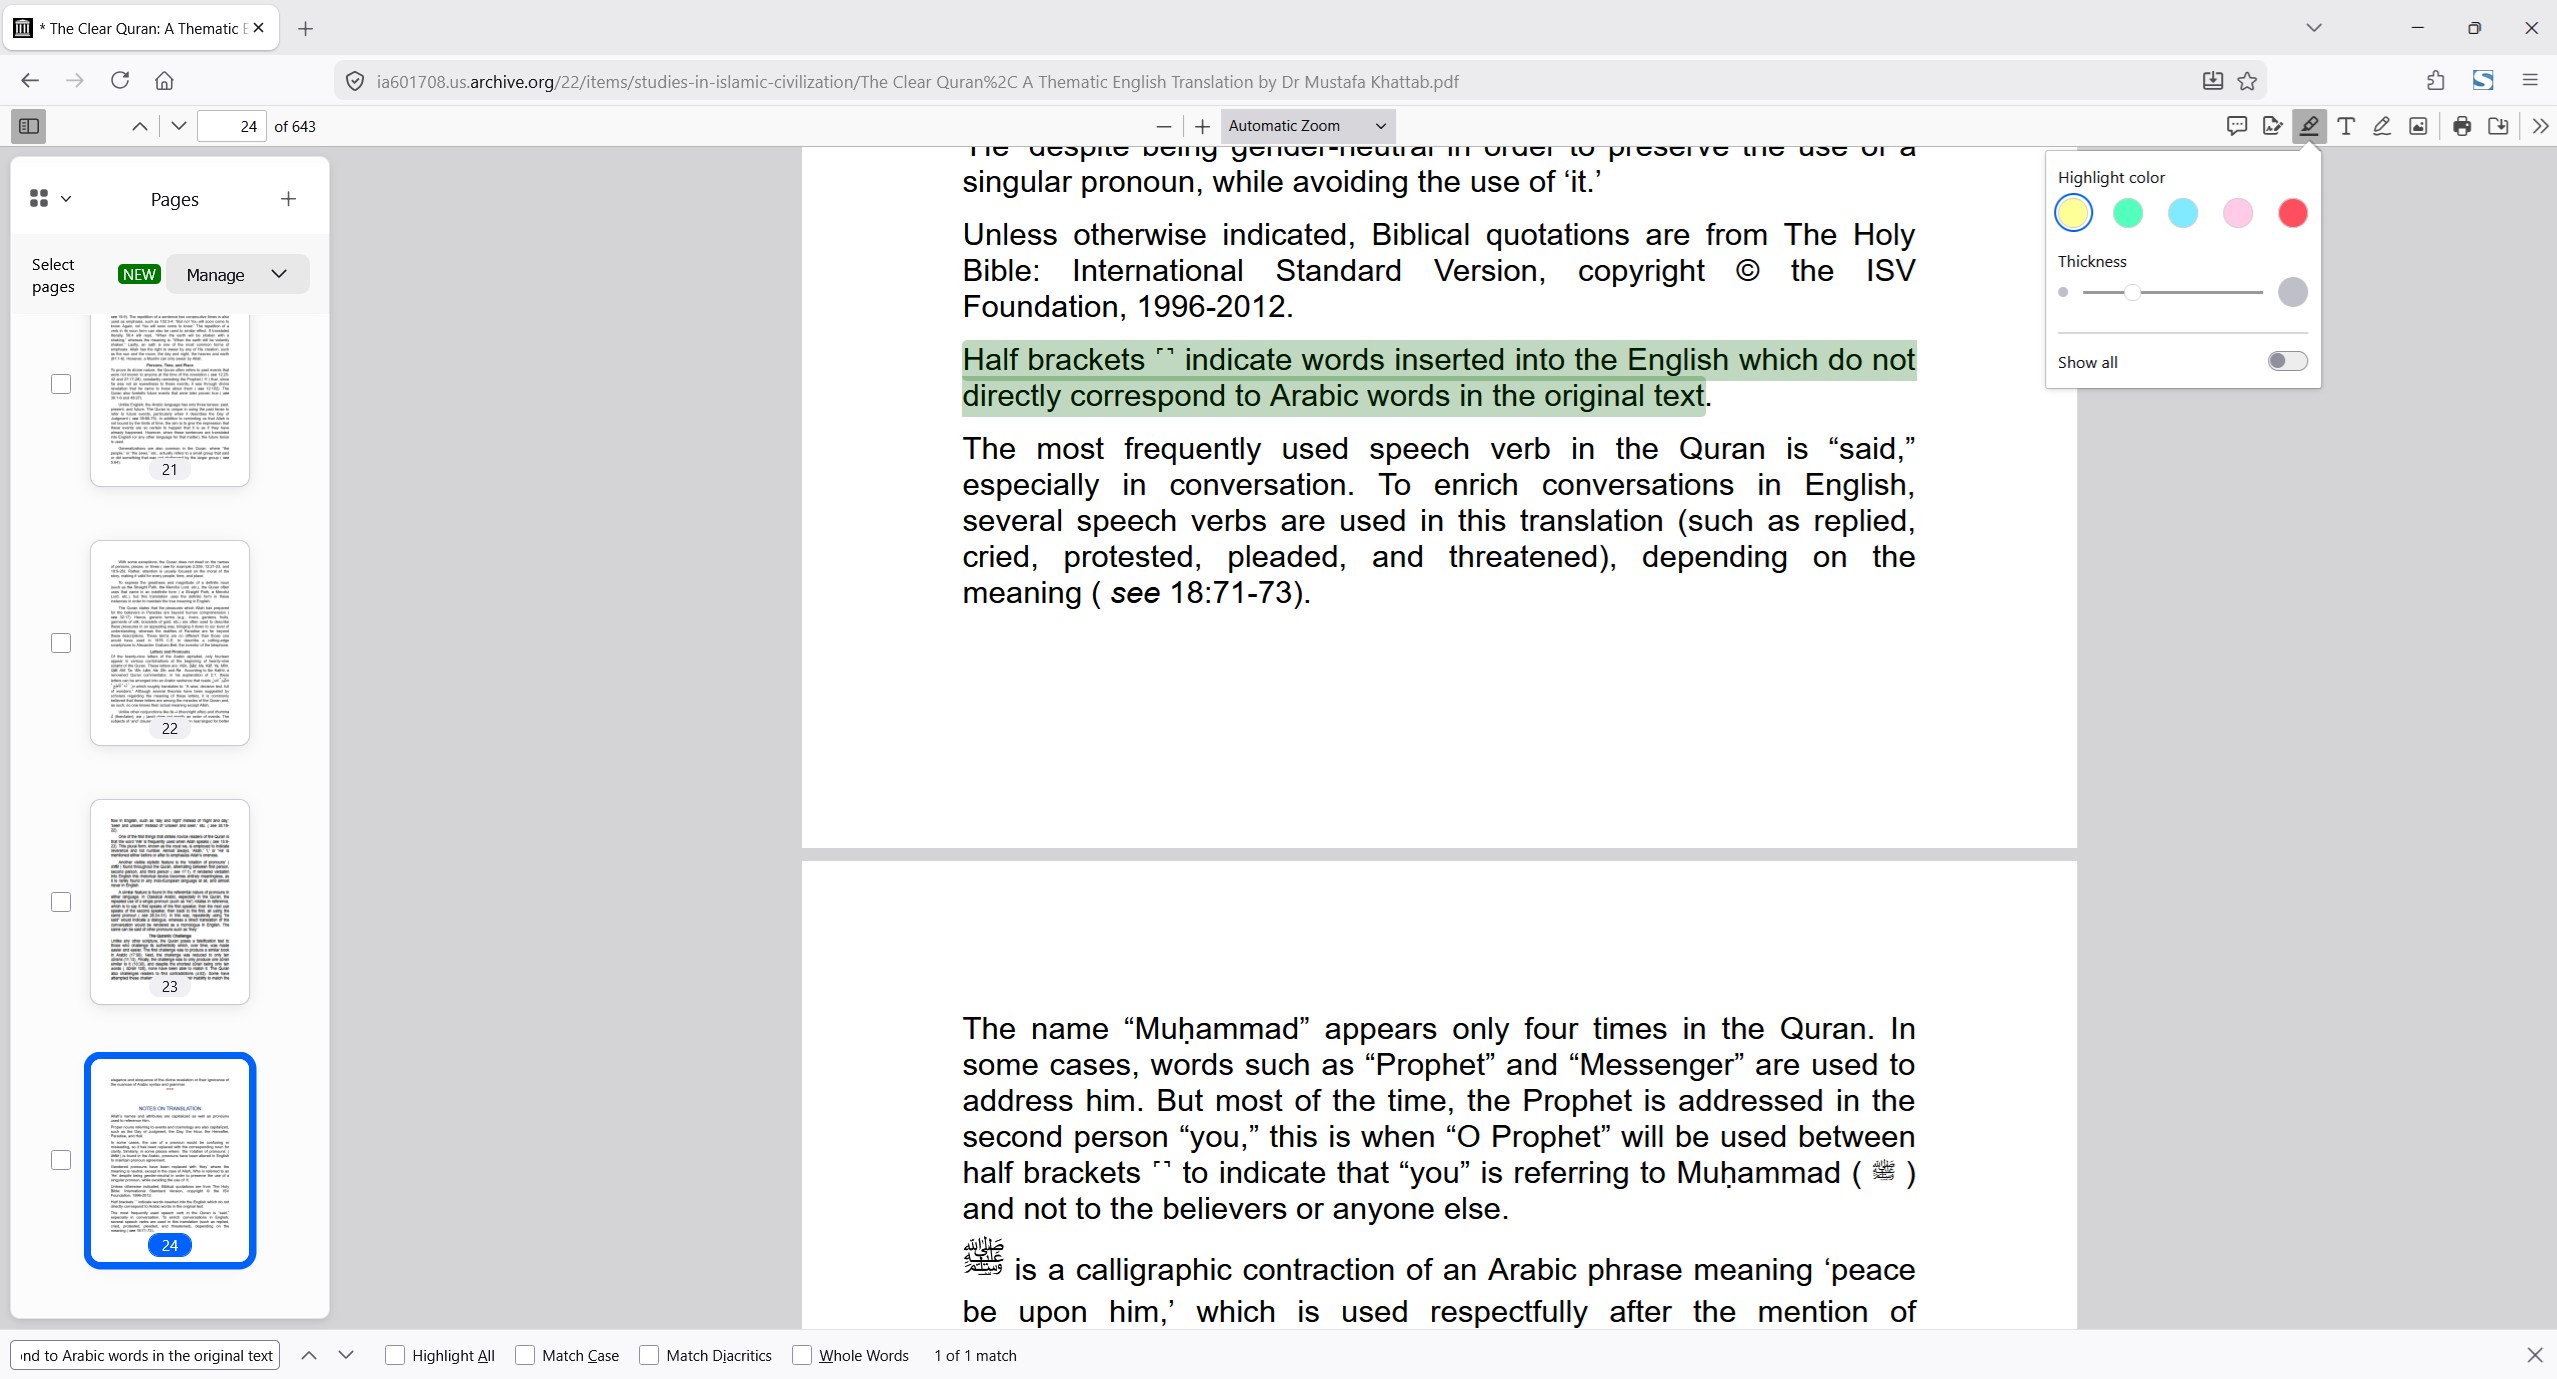
Task: Reload the current page
Action: coord(120,80)
